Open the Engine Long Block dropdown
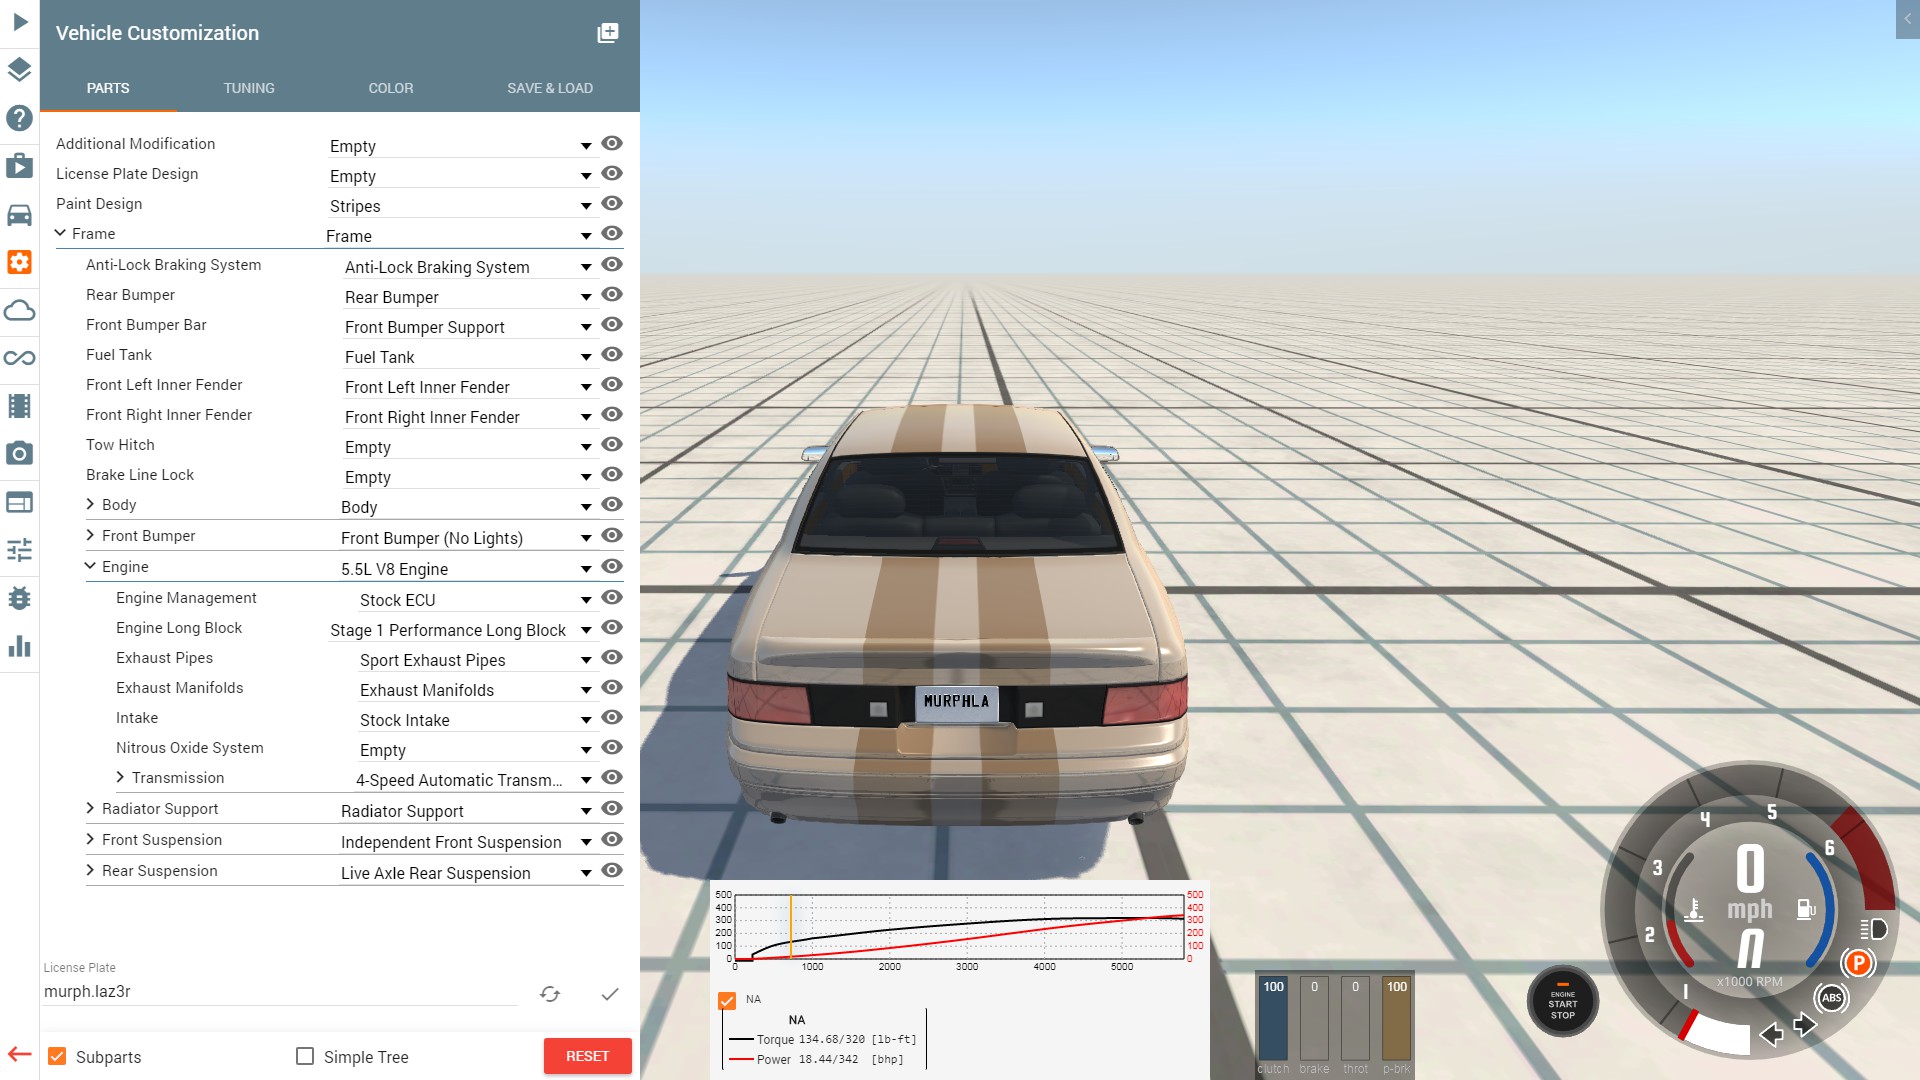 [462, 630]
